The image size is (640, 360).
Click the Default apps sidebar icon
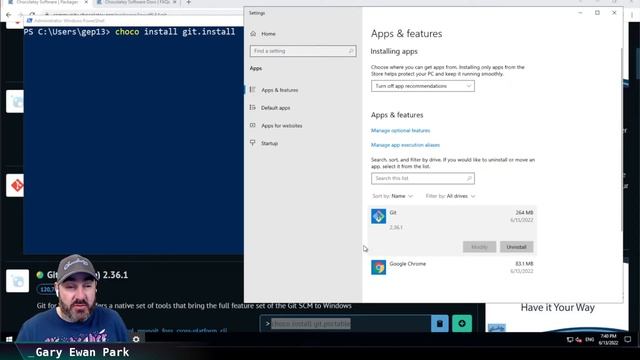253,108
